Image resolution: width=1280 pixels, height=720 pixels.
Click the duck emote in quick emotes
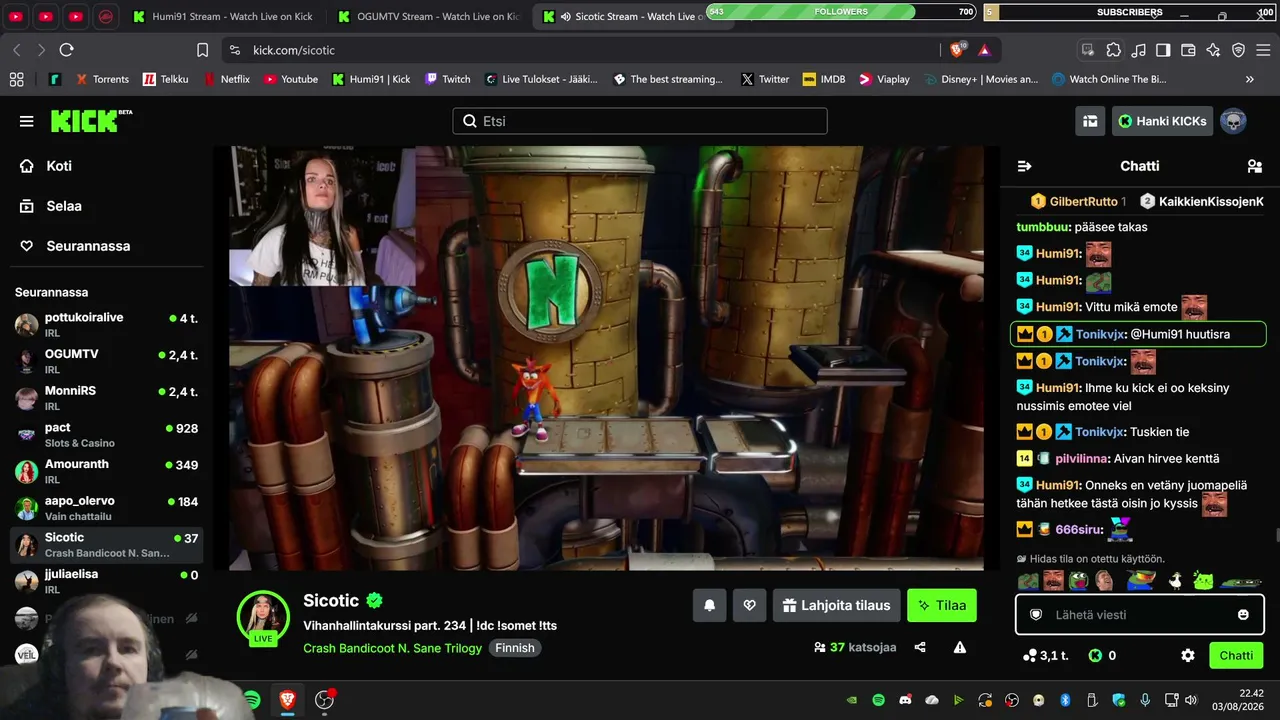coord(1176,581)
